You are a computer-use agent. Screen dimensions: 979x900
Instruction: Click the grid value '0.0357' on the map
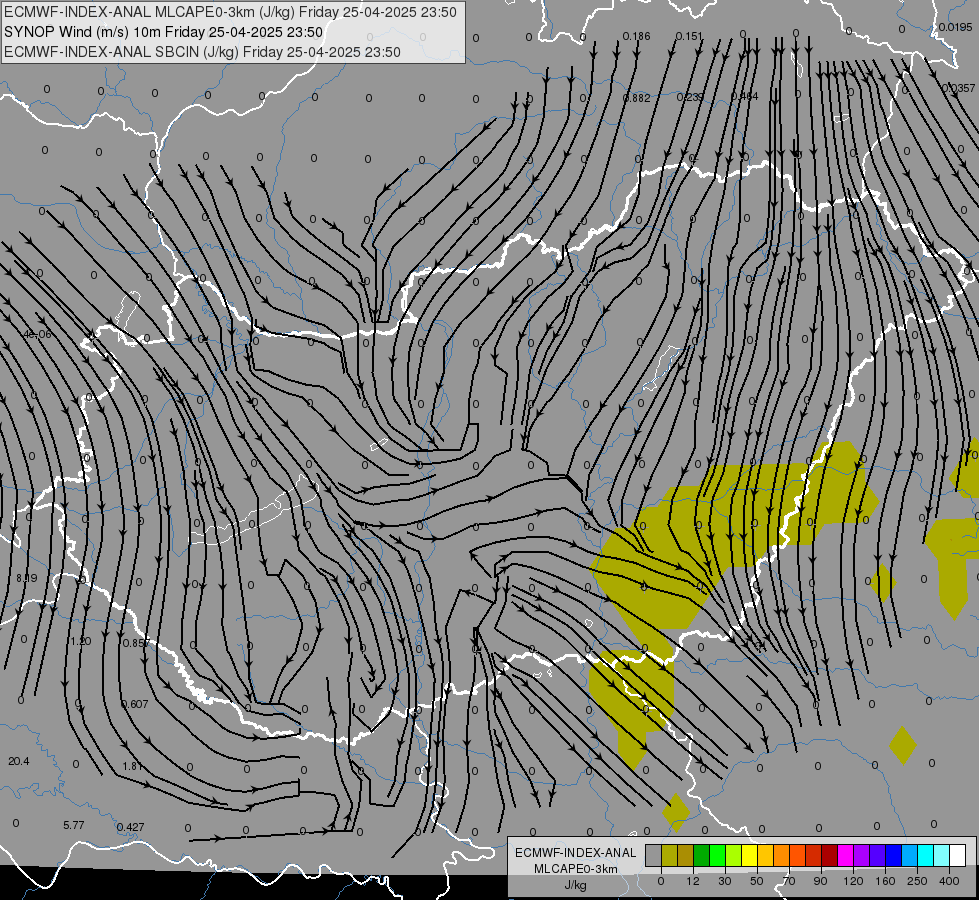tap(958, 89)
